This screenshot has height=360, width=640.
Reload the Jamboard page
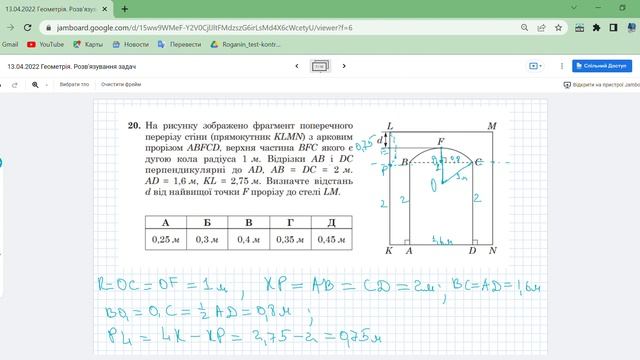click(x=27, y=28)
